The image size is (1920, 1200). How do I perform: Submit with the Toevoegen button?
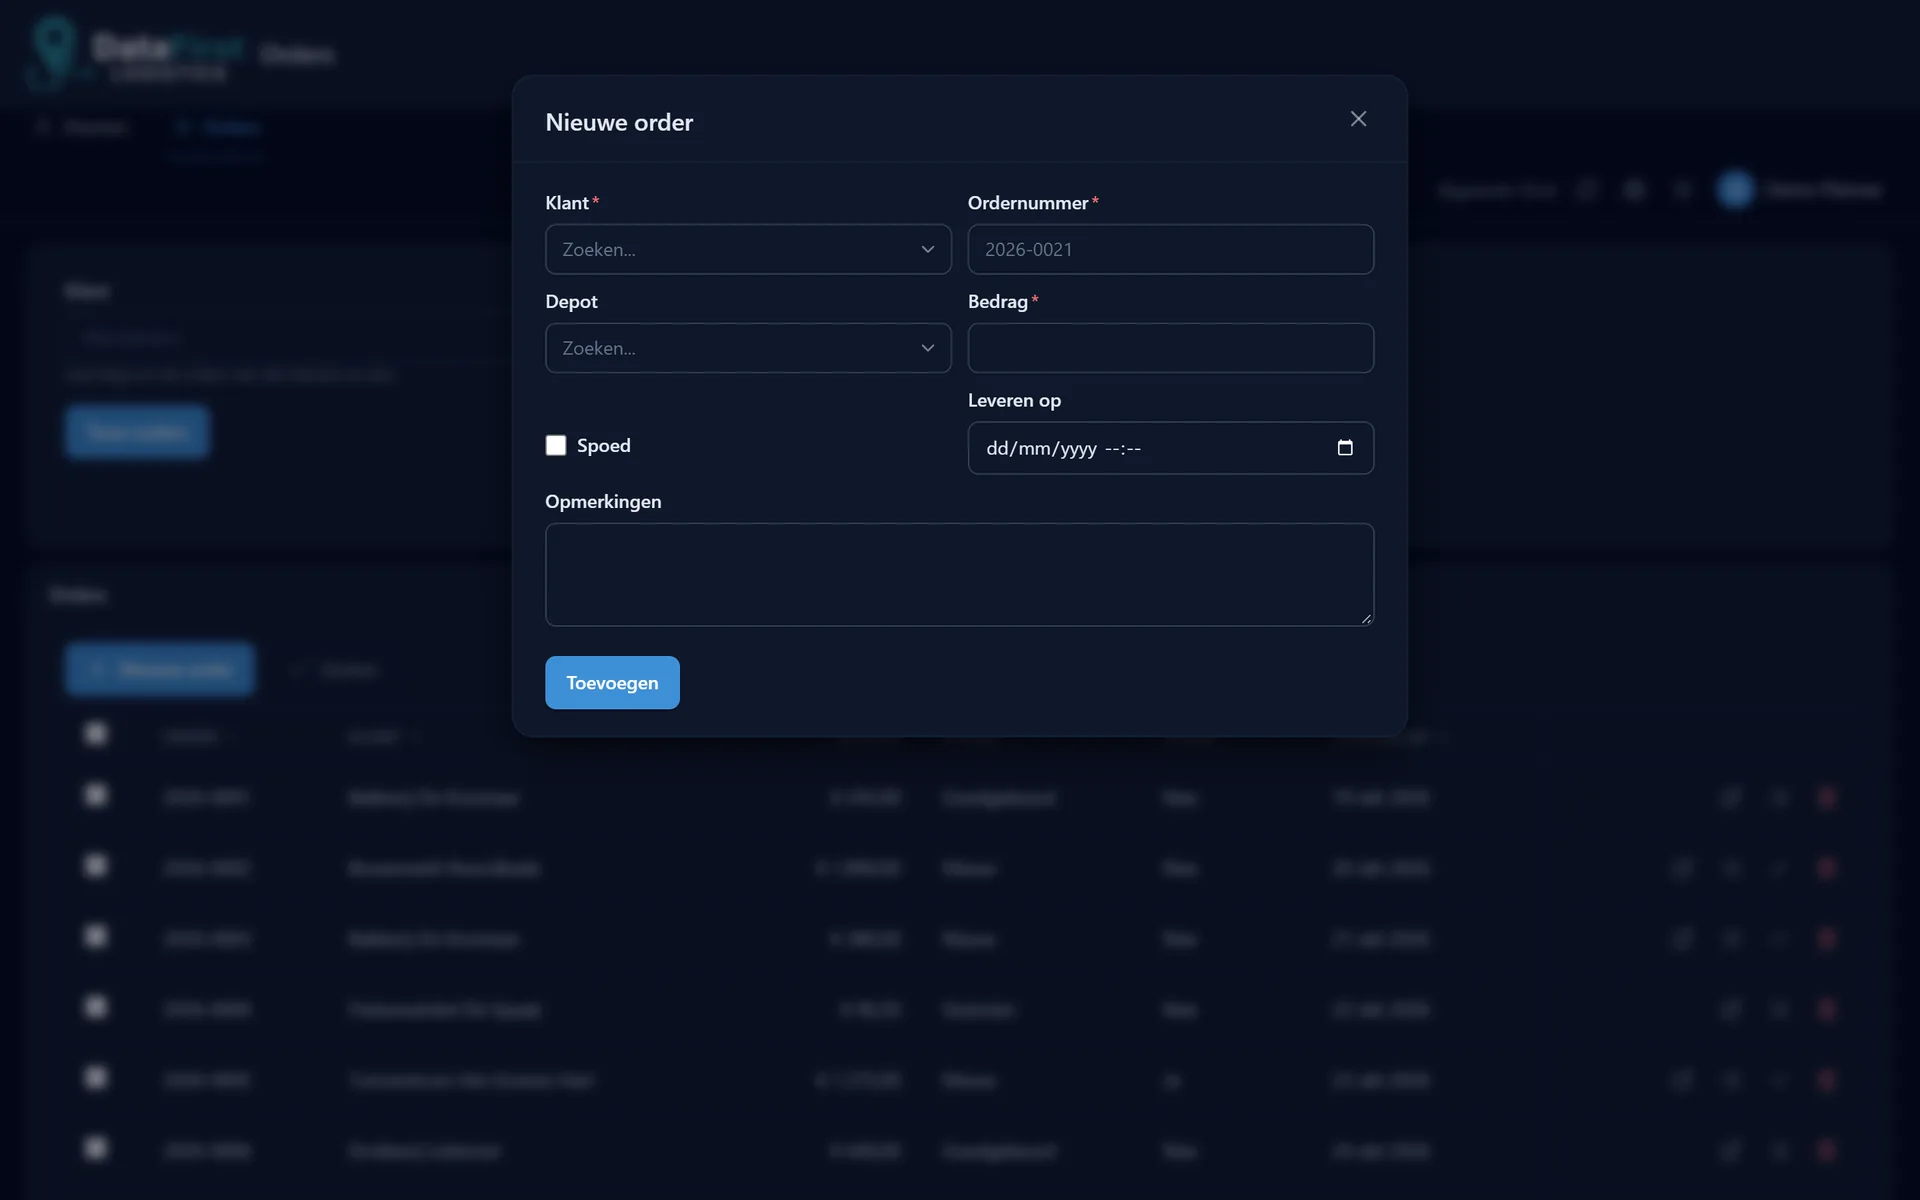pyautogui.click(x=612, y=683)
